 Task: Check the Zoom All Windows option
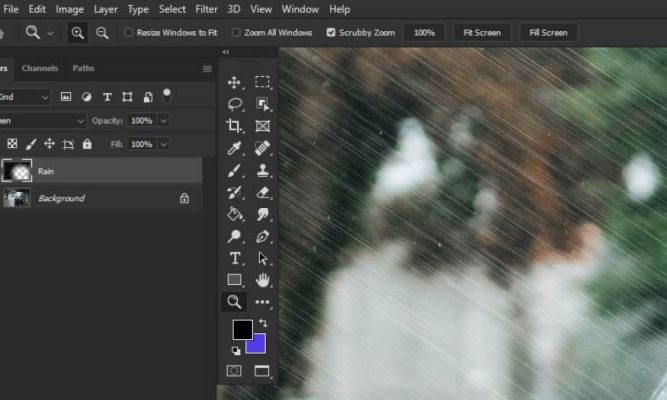[235, 33]
